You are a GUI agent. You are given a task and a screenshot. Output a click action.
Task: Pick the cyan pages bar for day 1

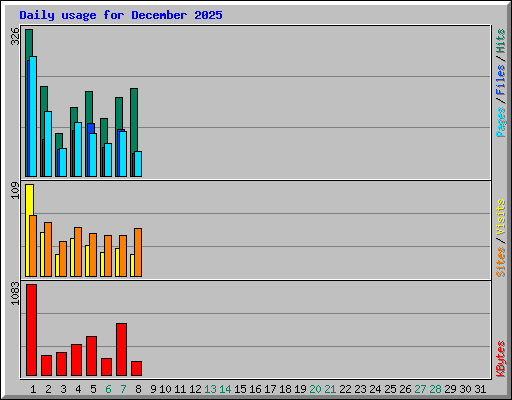tap(33, 116)
